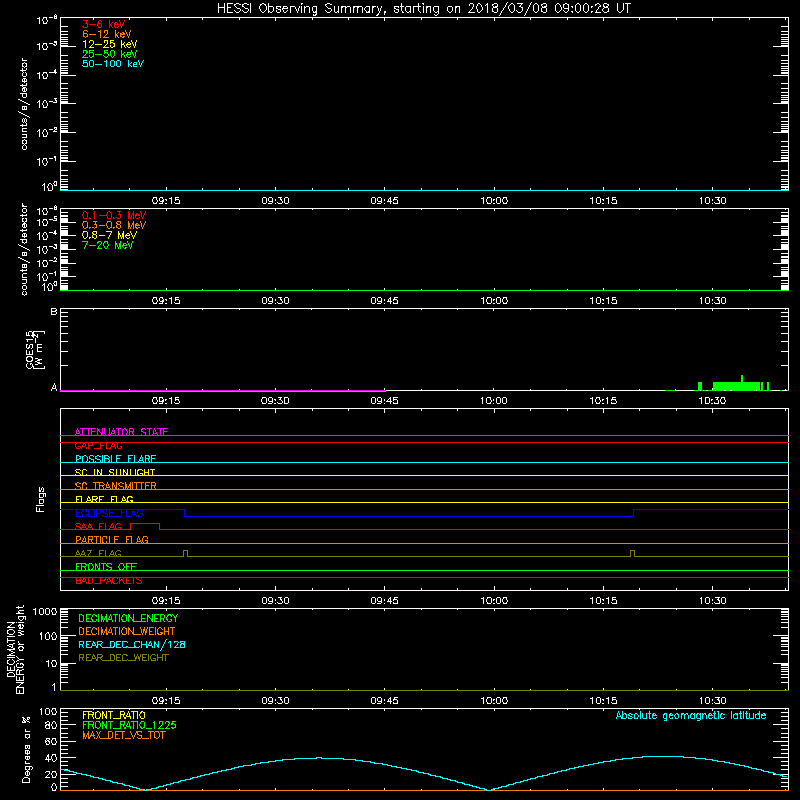The image size is (800, 800).
Task: Select the 50-100 keV legend label
Action: pyautogui.click(x=113, y=64)
